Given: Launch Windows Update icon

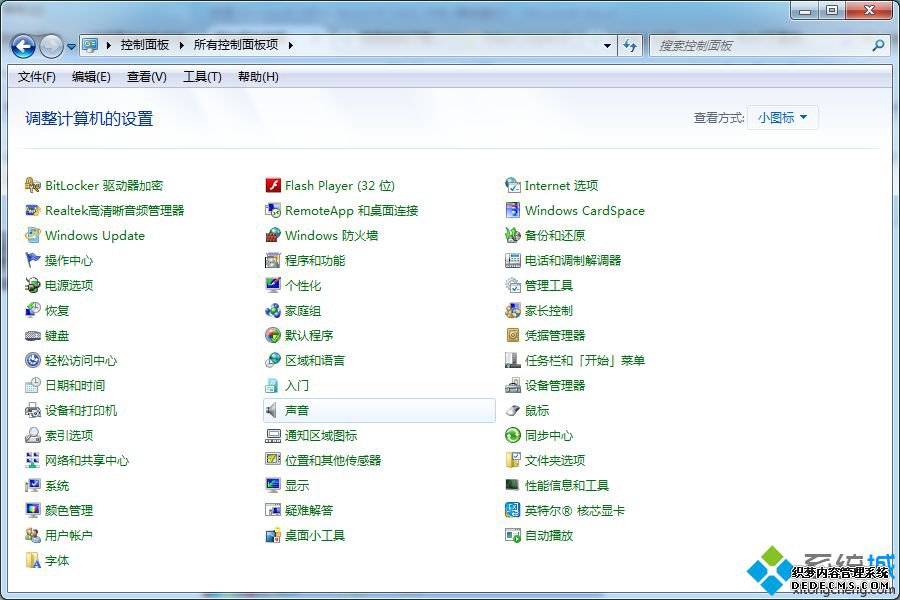Looking at the screenshot, I should (x=33, y=235).
